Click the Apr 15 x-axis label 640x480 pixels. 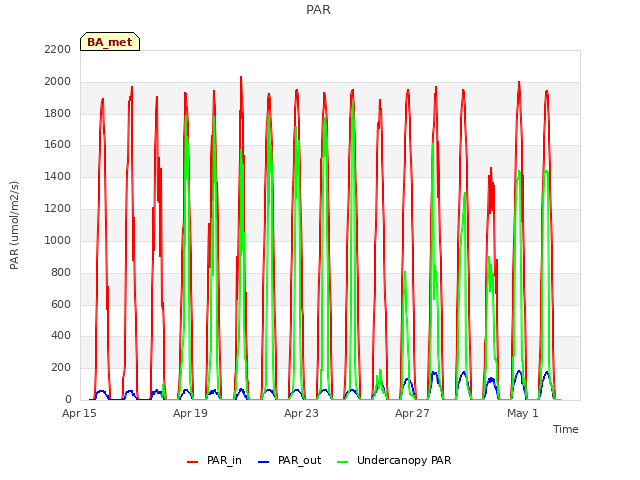(79, 413)
